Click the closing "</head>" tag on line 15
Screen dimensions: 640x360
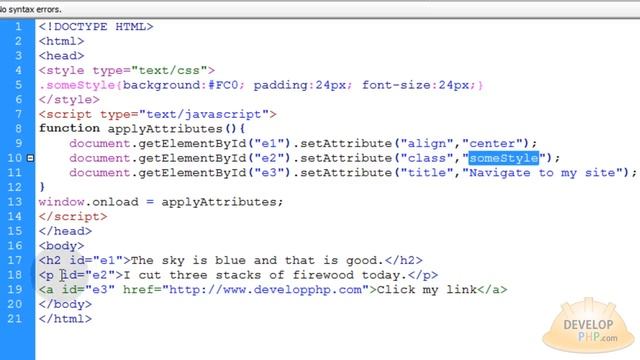tap(65, 231)
